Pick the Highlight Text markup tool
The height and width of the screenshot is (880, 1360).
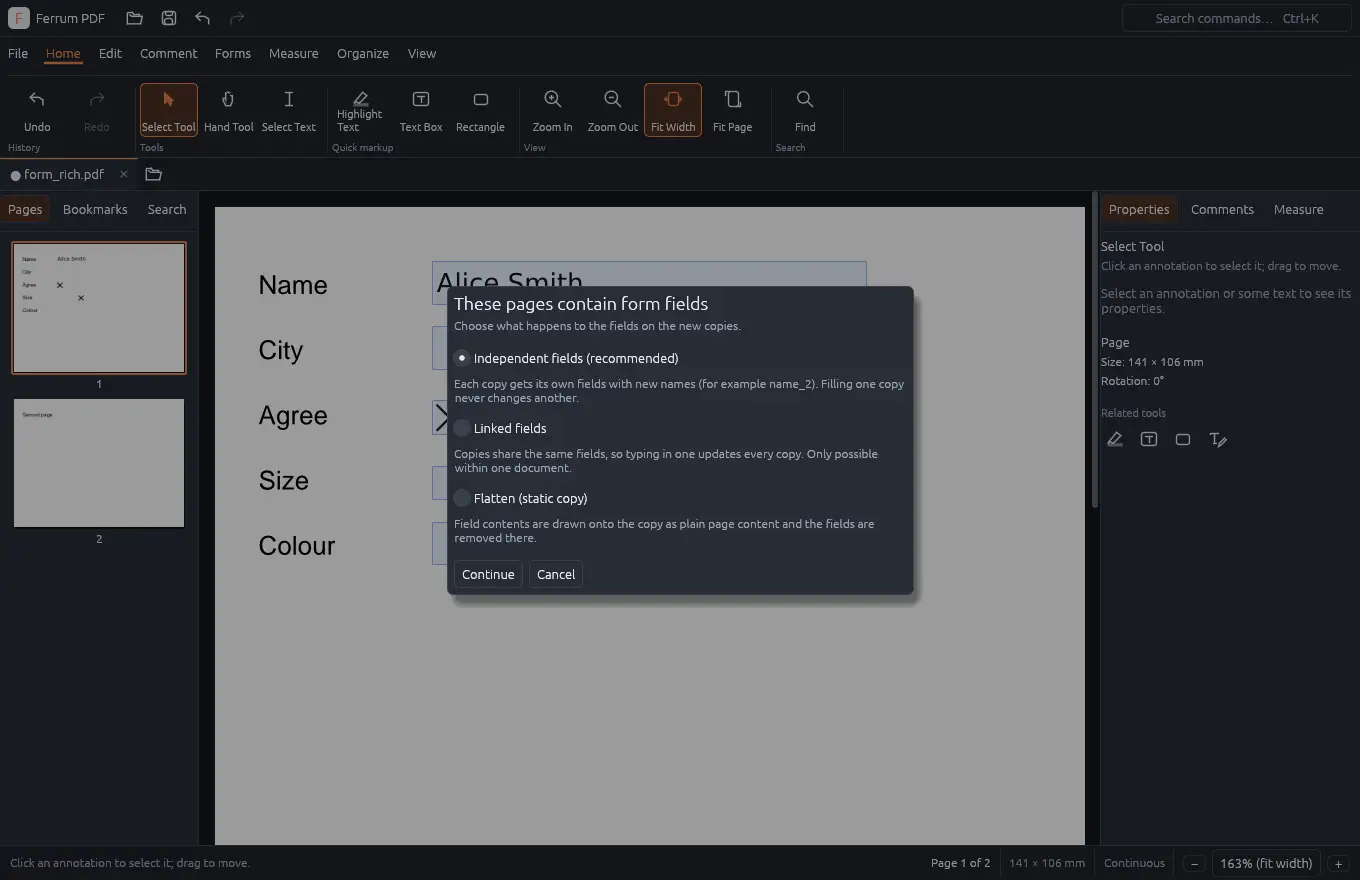click(x=360, y=110)
